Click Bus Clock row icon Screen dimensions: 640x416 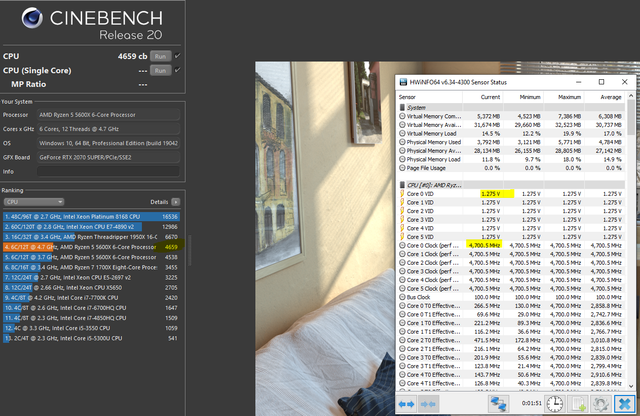coord(402,297)
